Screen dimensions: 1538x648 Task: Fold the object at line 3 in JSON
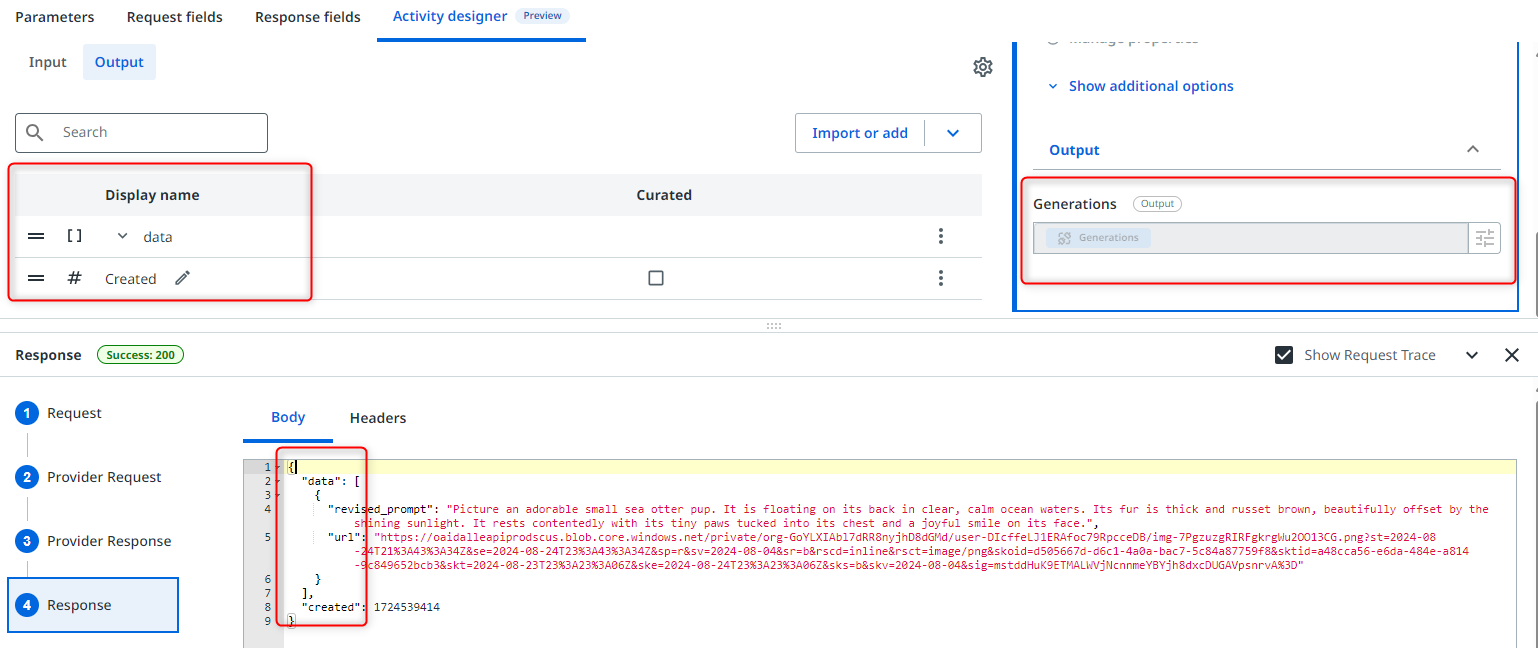tap(278, 495)
